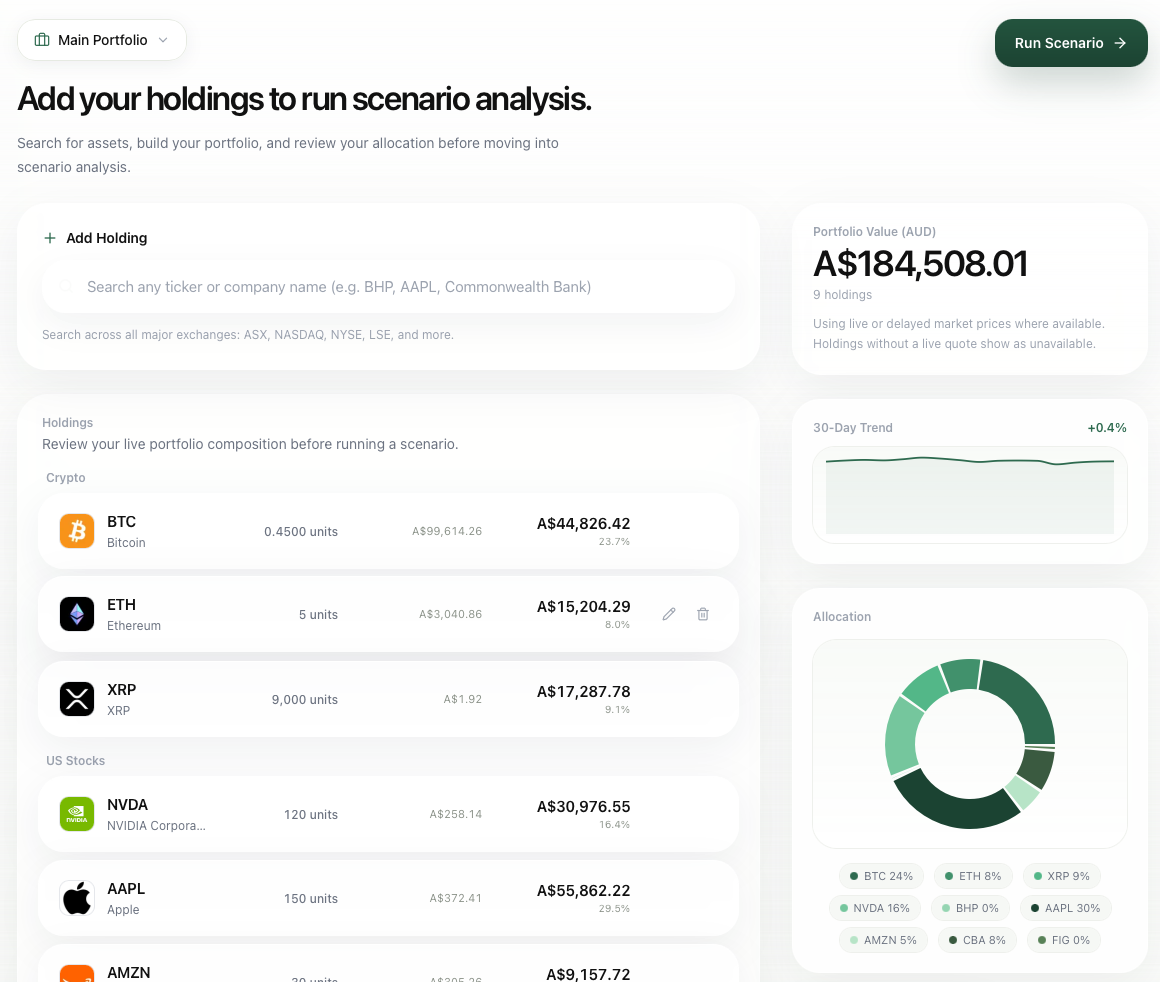The width and height of the screenshot is (1160, 982).
Task: Delete the ETH holding with trash icon
Action: [x=703, y=614]
